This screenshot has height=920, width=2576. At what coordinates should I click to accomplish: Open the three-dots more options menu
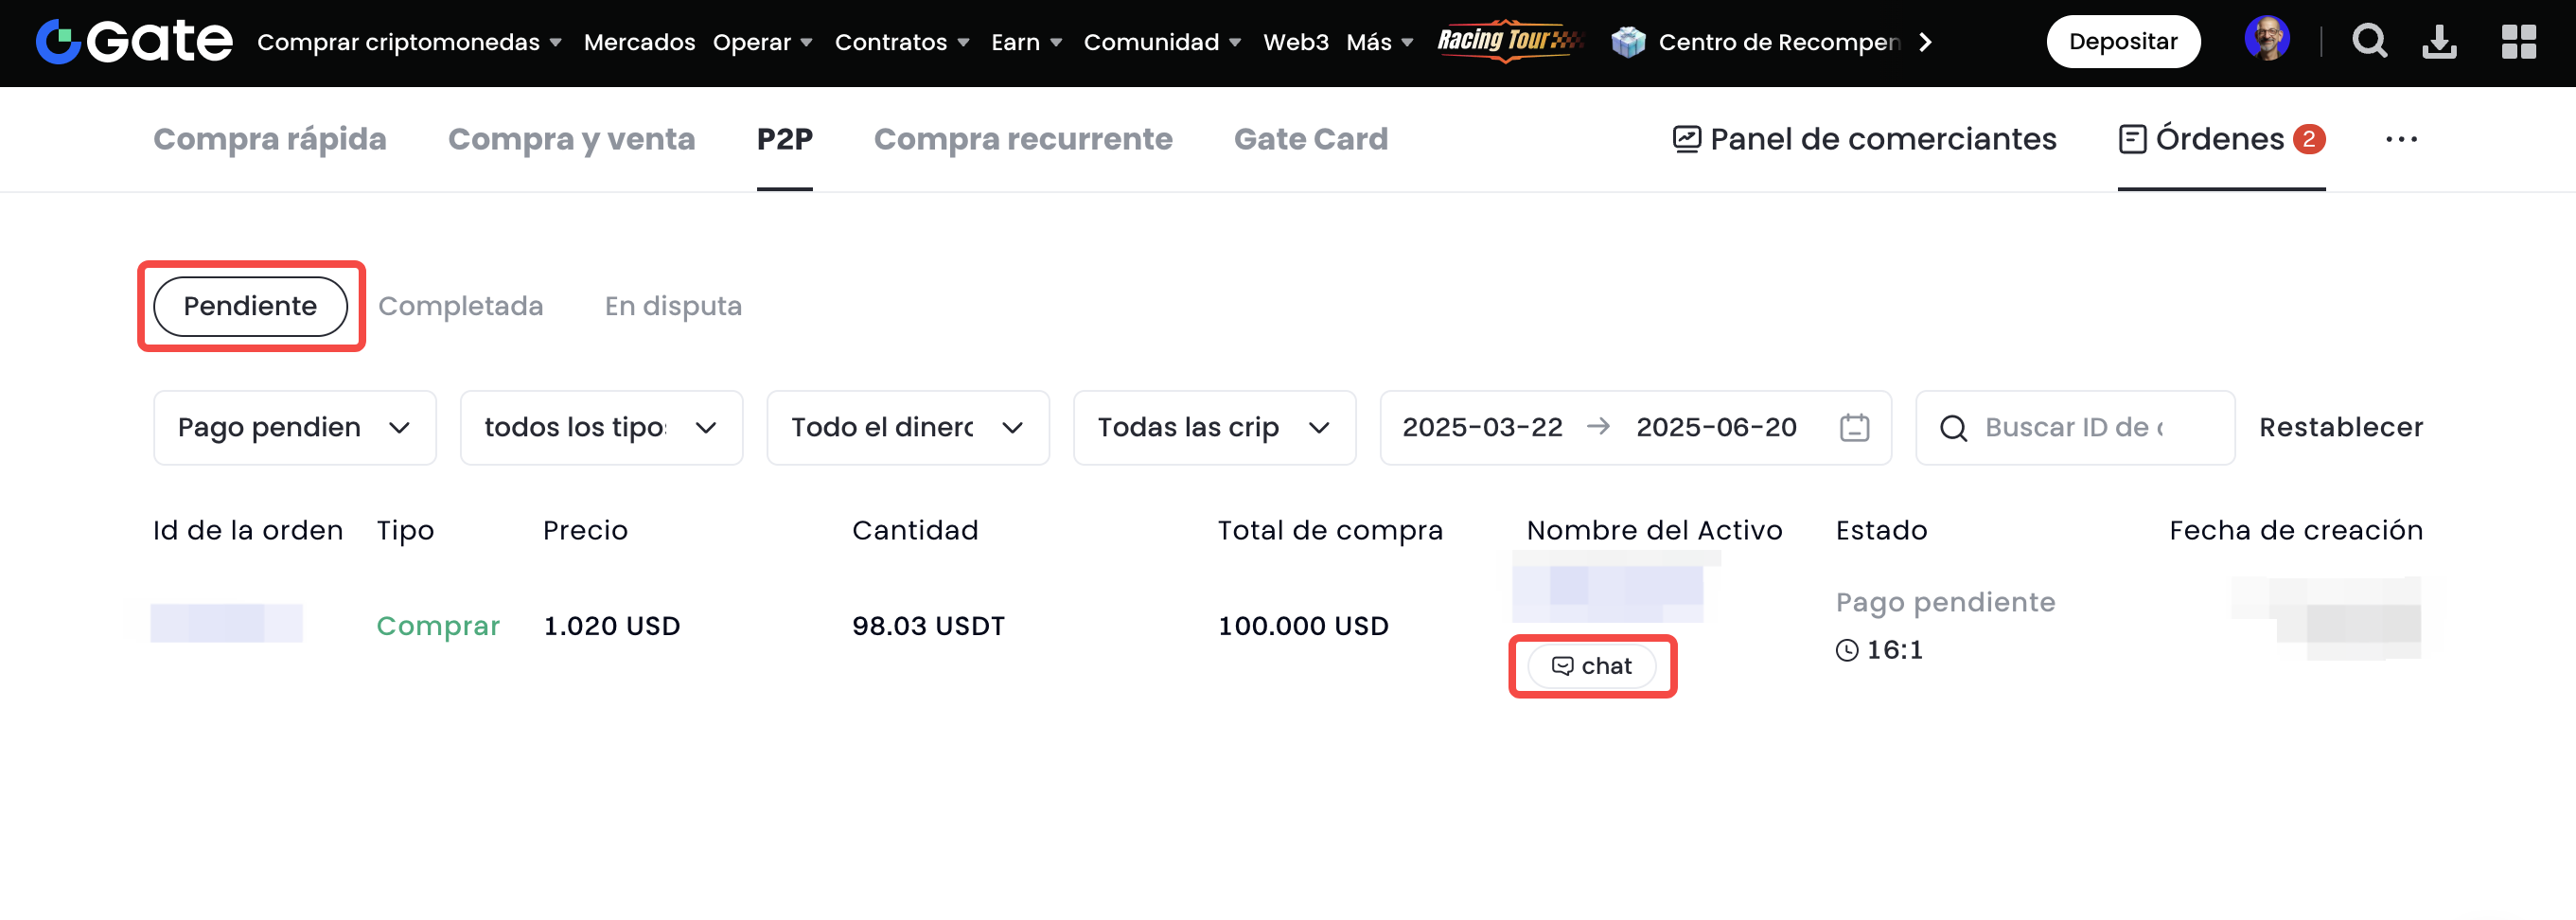(2401, 140)
